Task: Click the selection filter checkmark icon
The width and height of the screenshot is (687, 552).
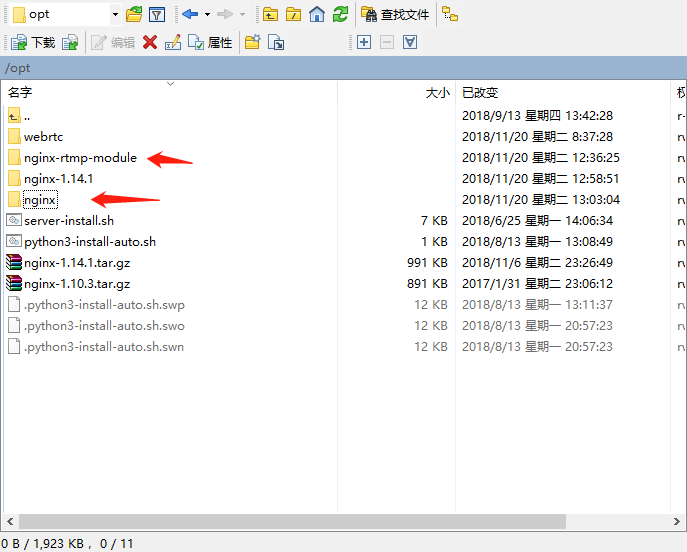Action: pyautogui.click(x=410, y=42)
